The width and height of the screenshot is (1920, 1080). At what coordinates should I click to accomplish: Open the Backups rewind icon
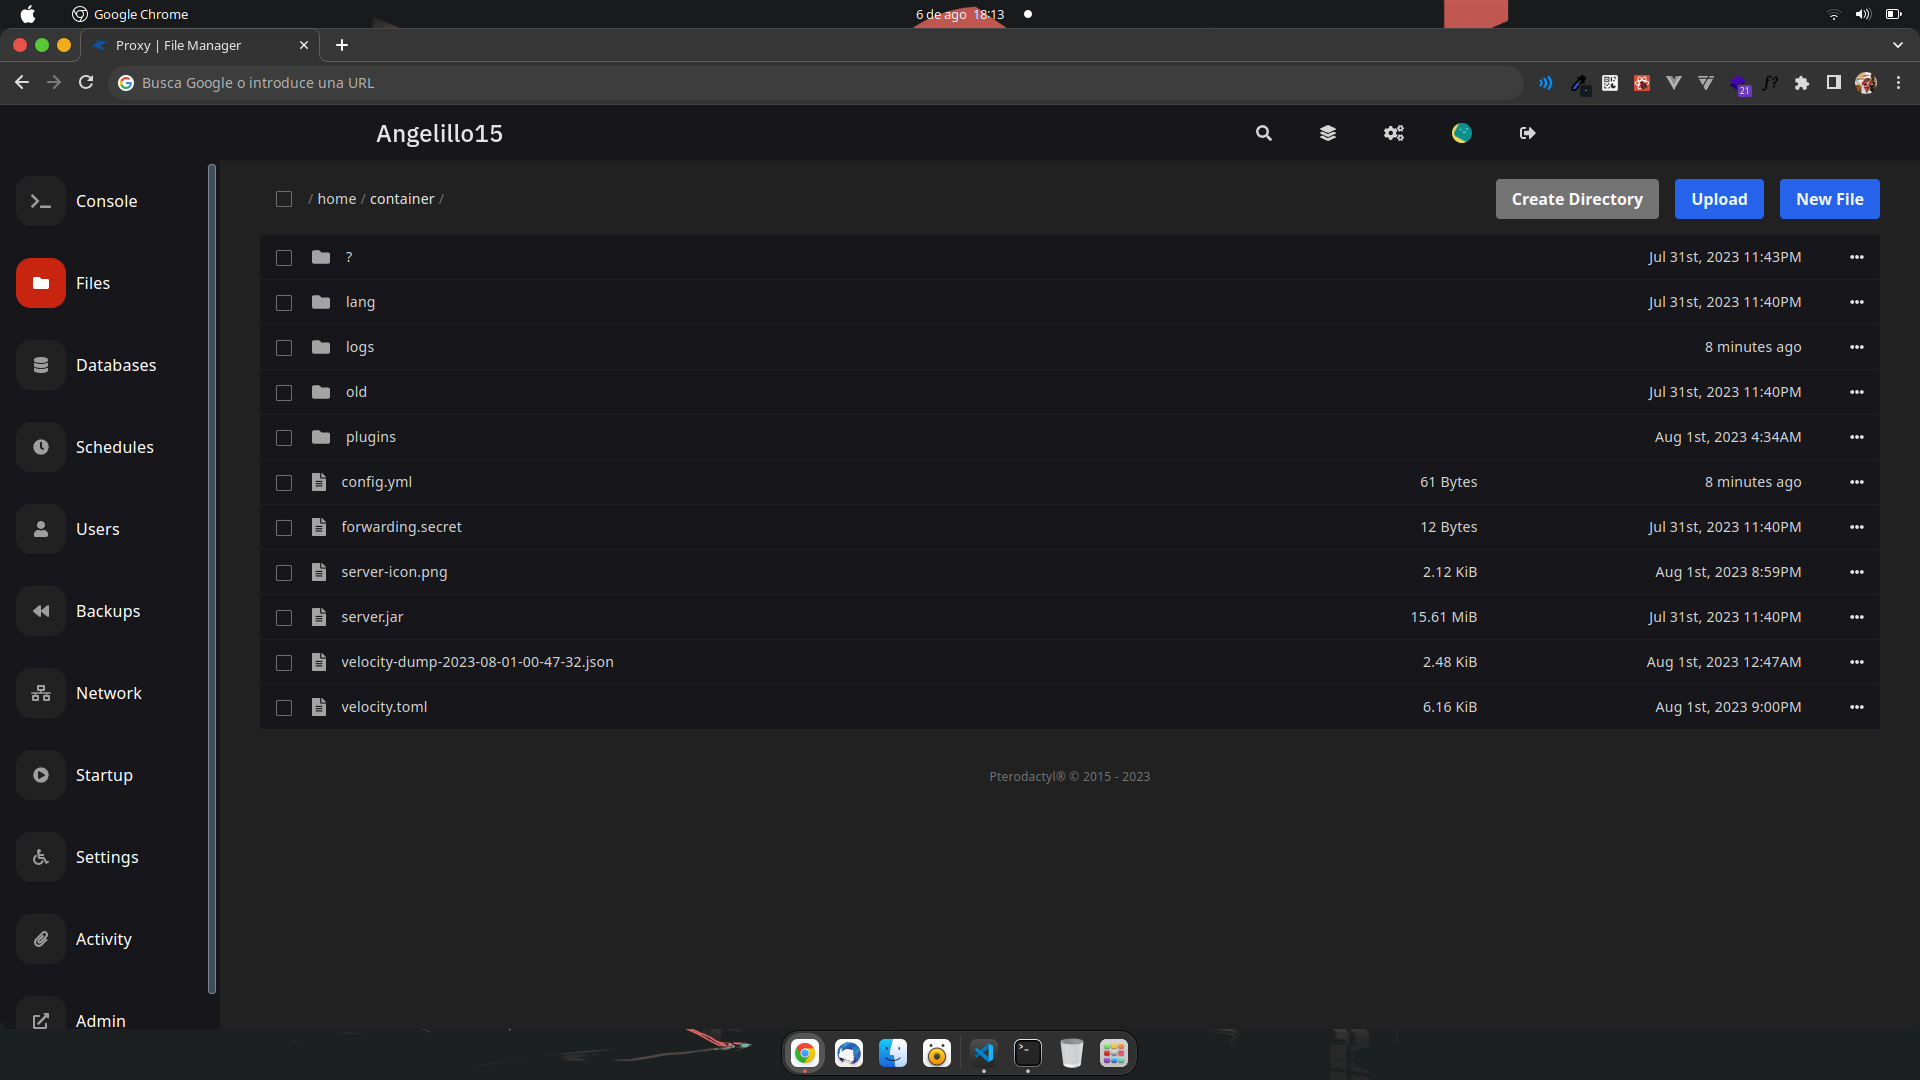[41, 611]
